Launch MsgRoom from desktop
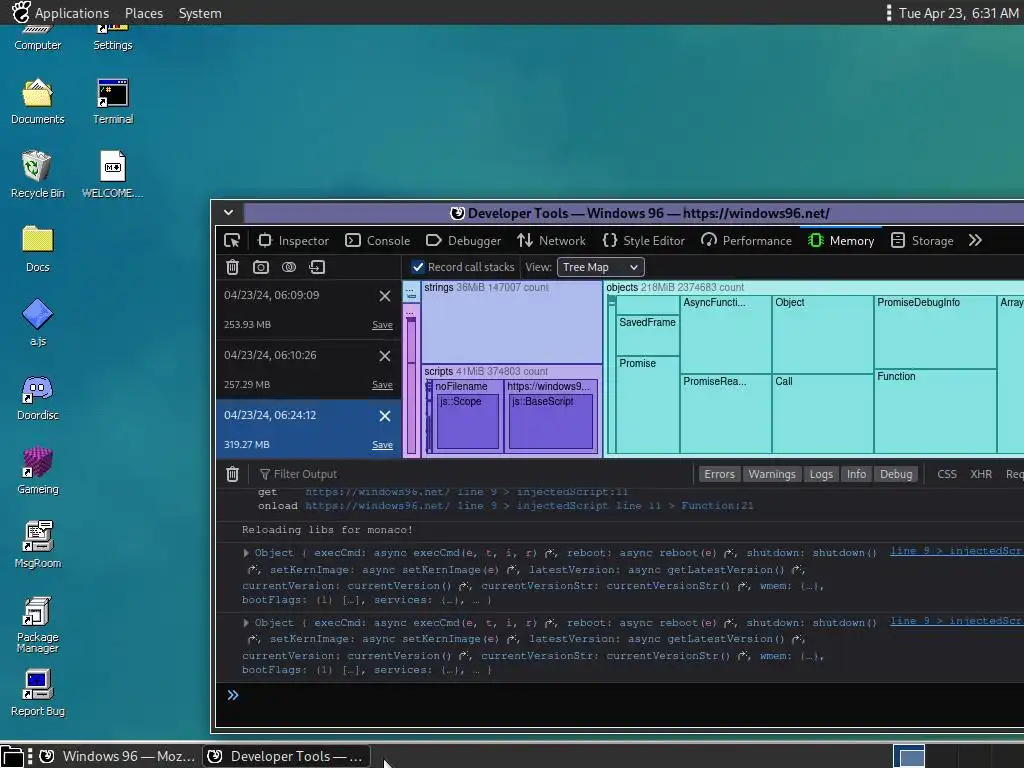 pyautogui.click(x=37, y=544)
